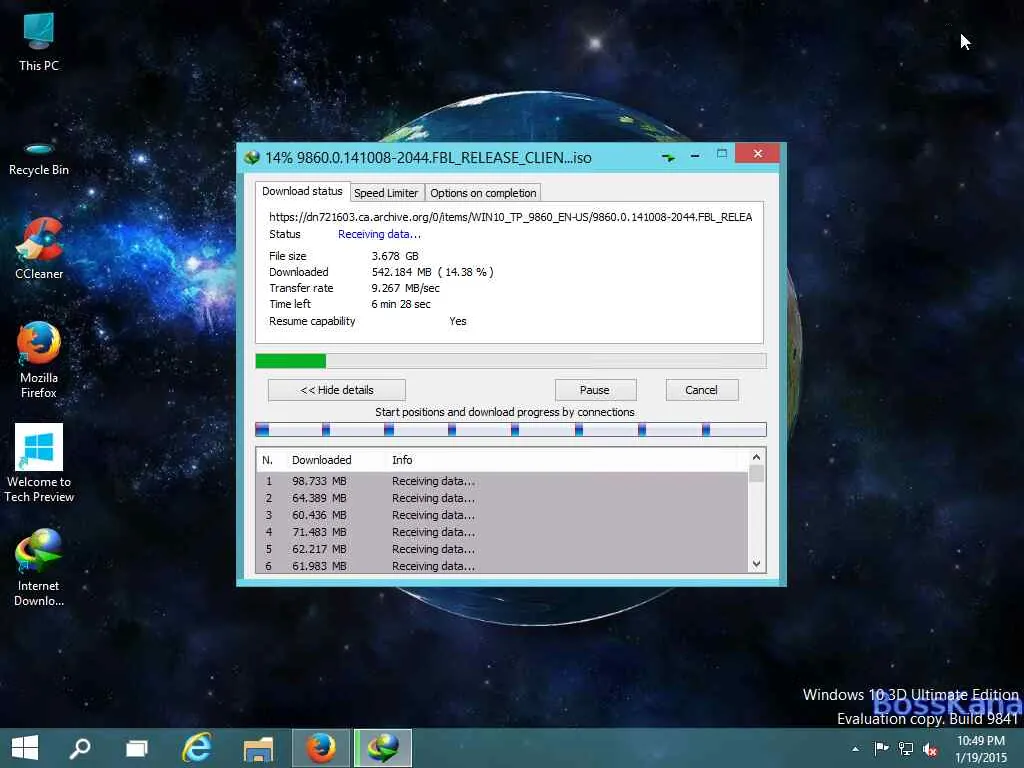The height and width of the screenshot is (768, 1024).
Task: Click the download URL text
Action: tap(511, 217)
